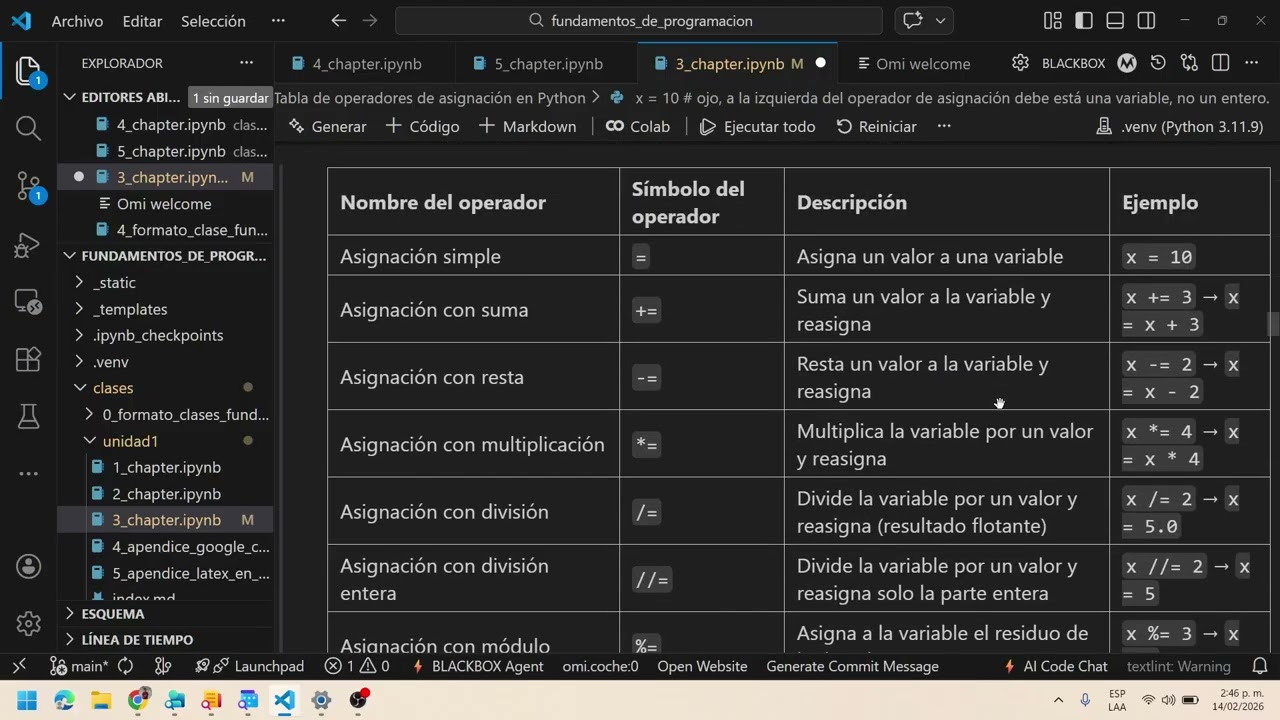This screenshot has height=720, width=1280.
Task: Show additional activity bar views
Action: [x=28, y=473]
